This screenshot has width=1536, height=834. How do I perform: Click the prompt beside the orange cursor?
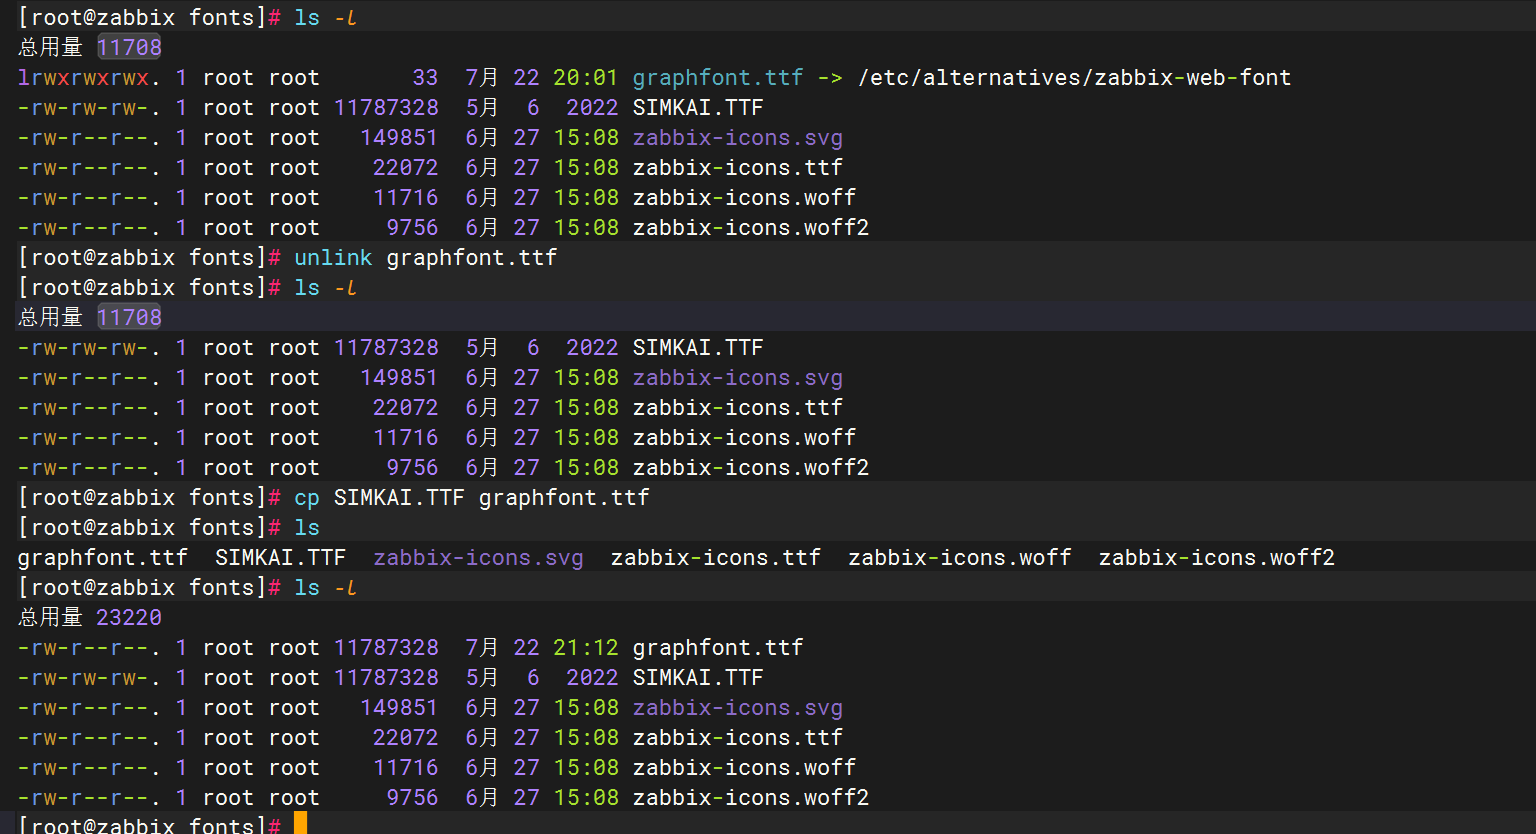[149, 824]
